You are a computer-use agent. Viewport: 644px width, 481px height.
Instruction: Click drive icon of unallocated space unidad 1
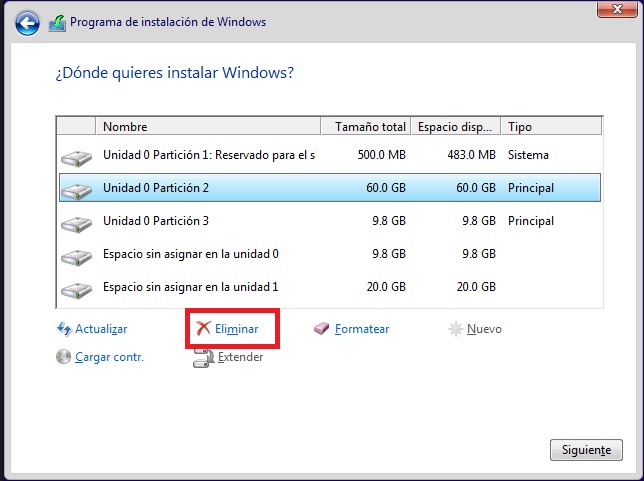click(x=76, y=290)
